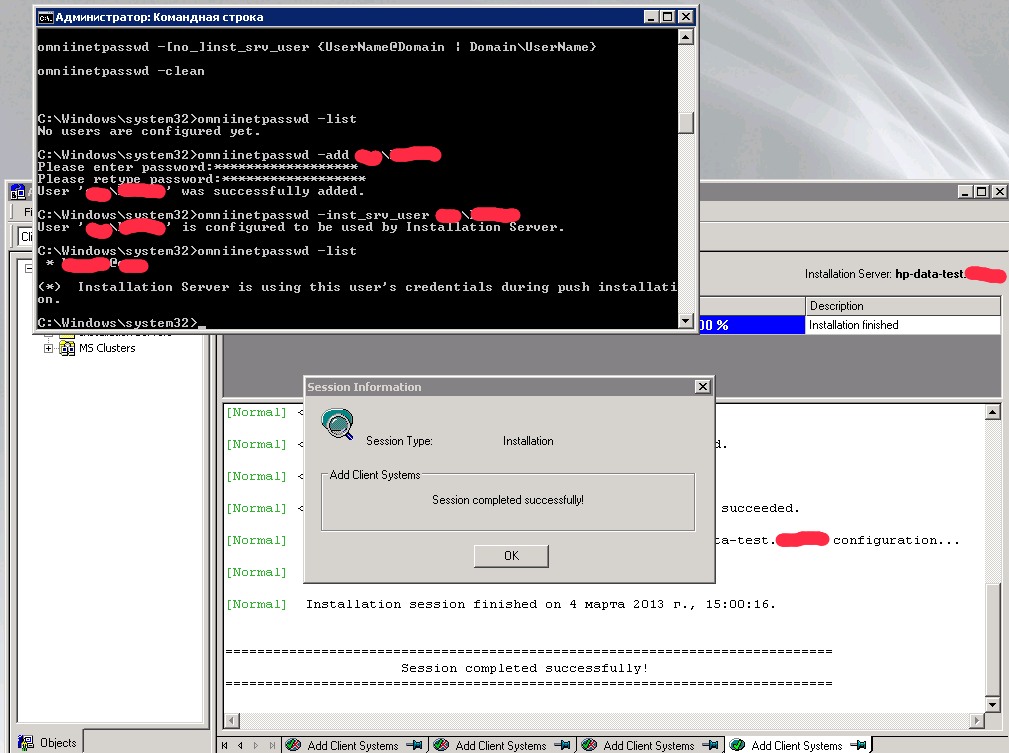Click the Data Protector window title icon
This screenshot has width=1009, height=753.
tap(18, 192)
